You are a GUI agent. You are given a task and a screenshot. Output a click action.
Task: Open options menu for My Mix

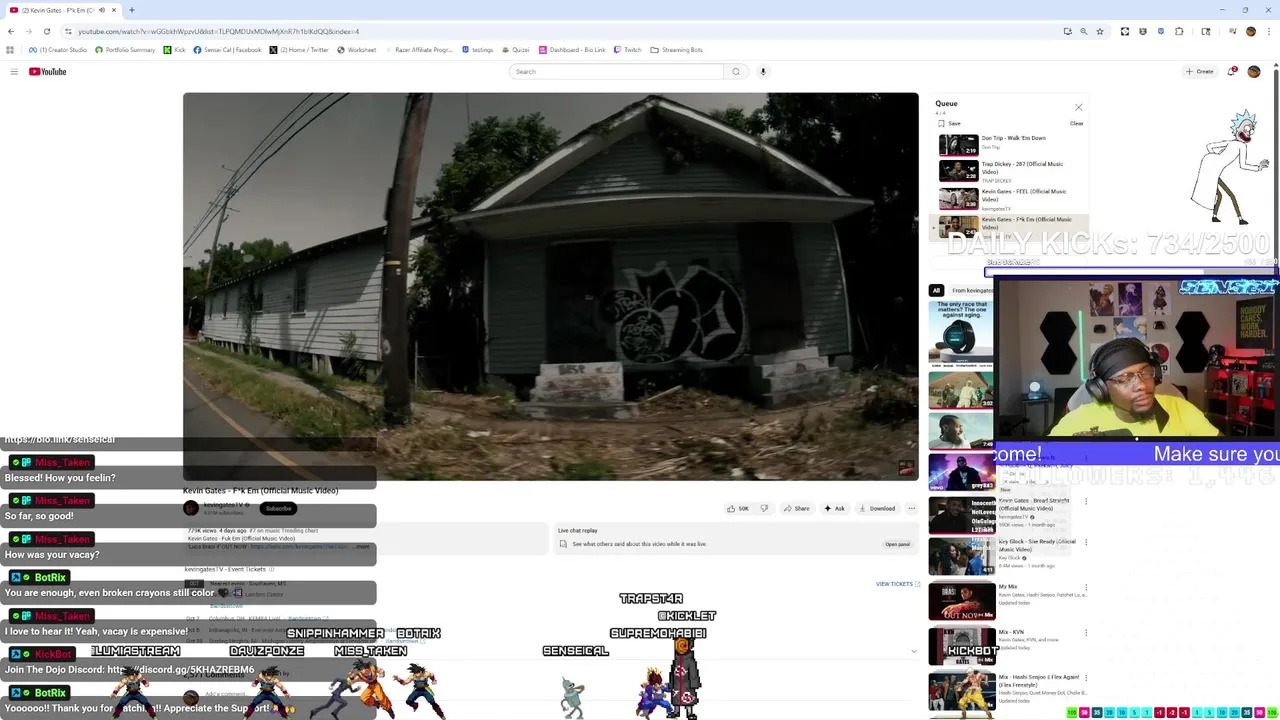point(1086,588)
